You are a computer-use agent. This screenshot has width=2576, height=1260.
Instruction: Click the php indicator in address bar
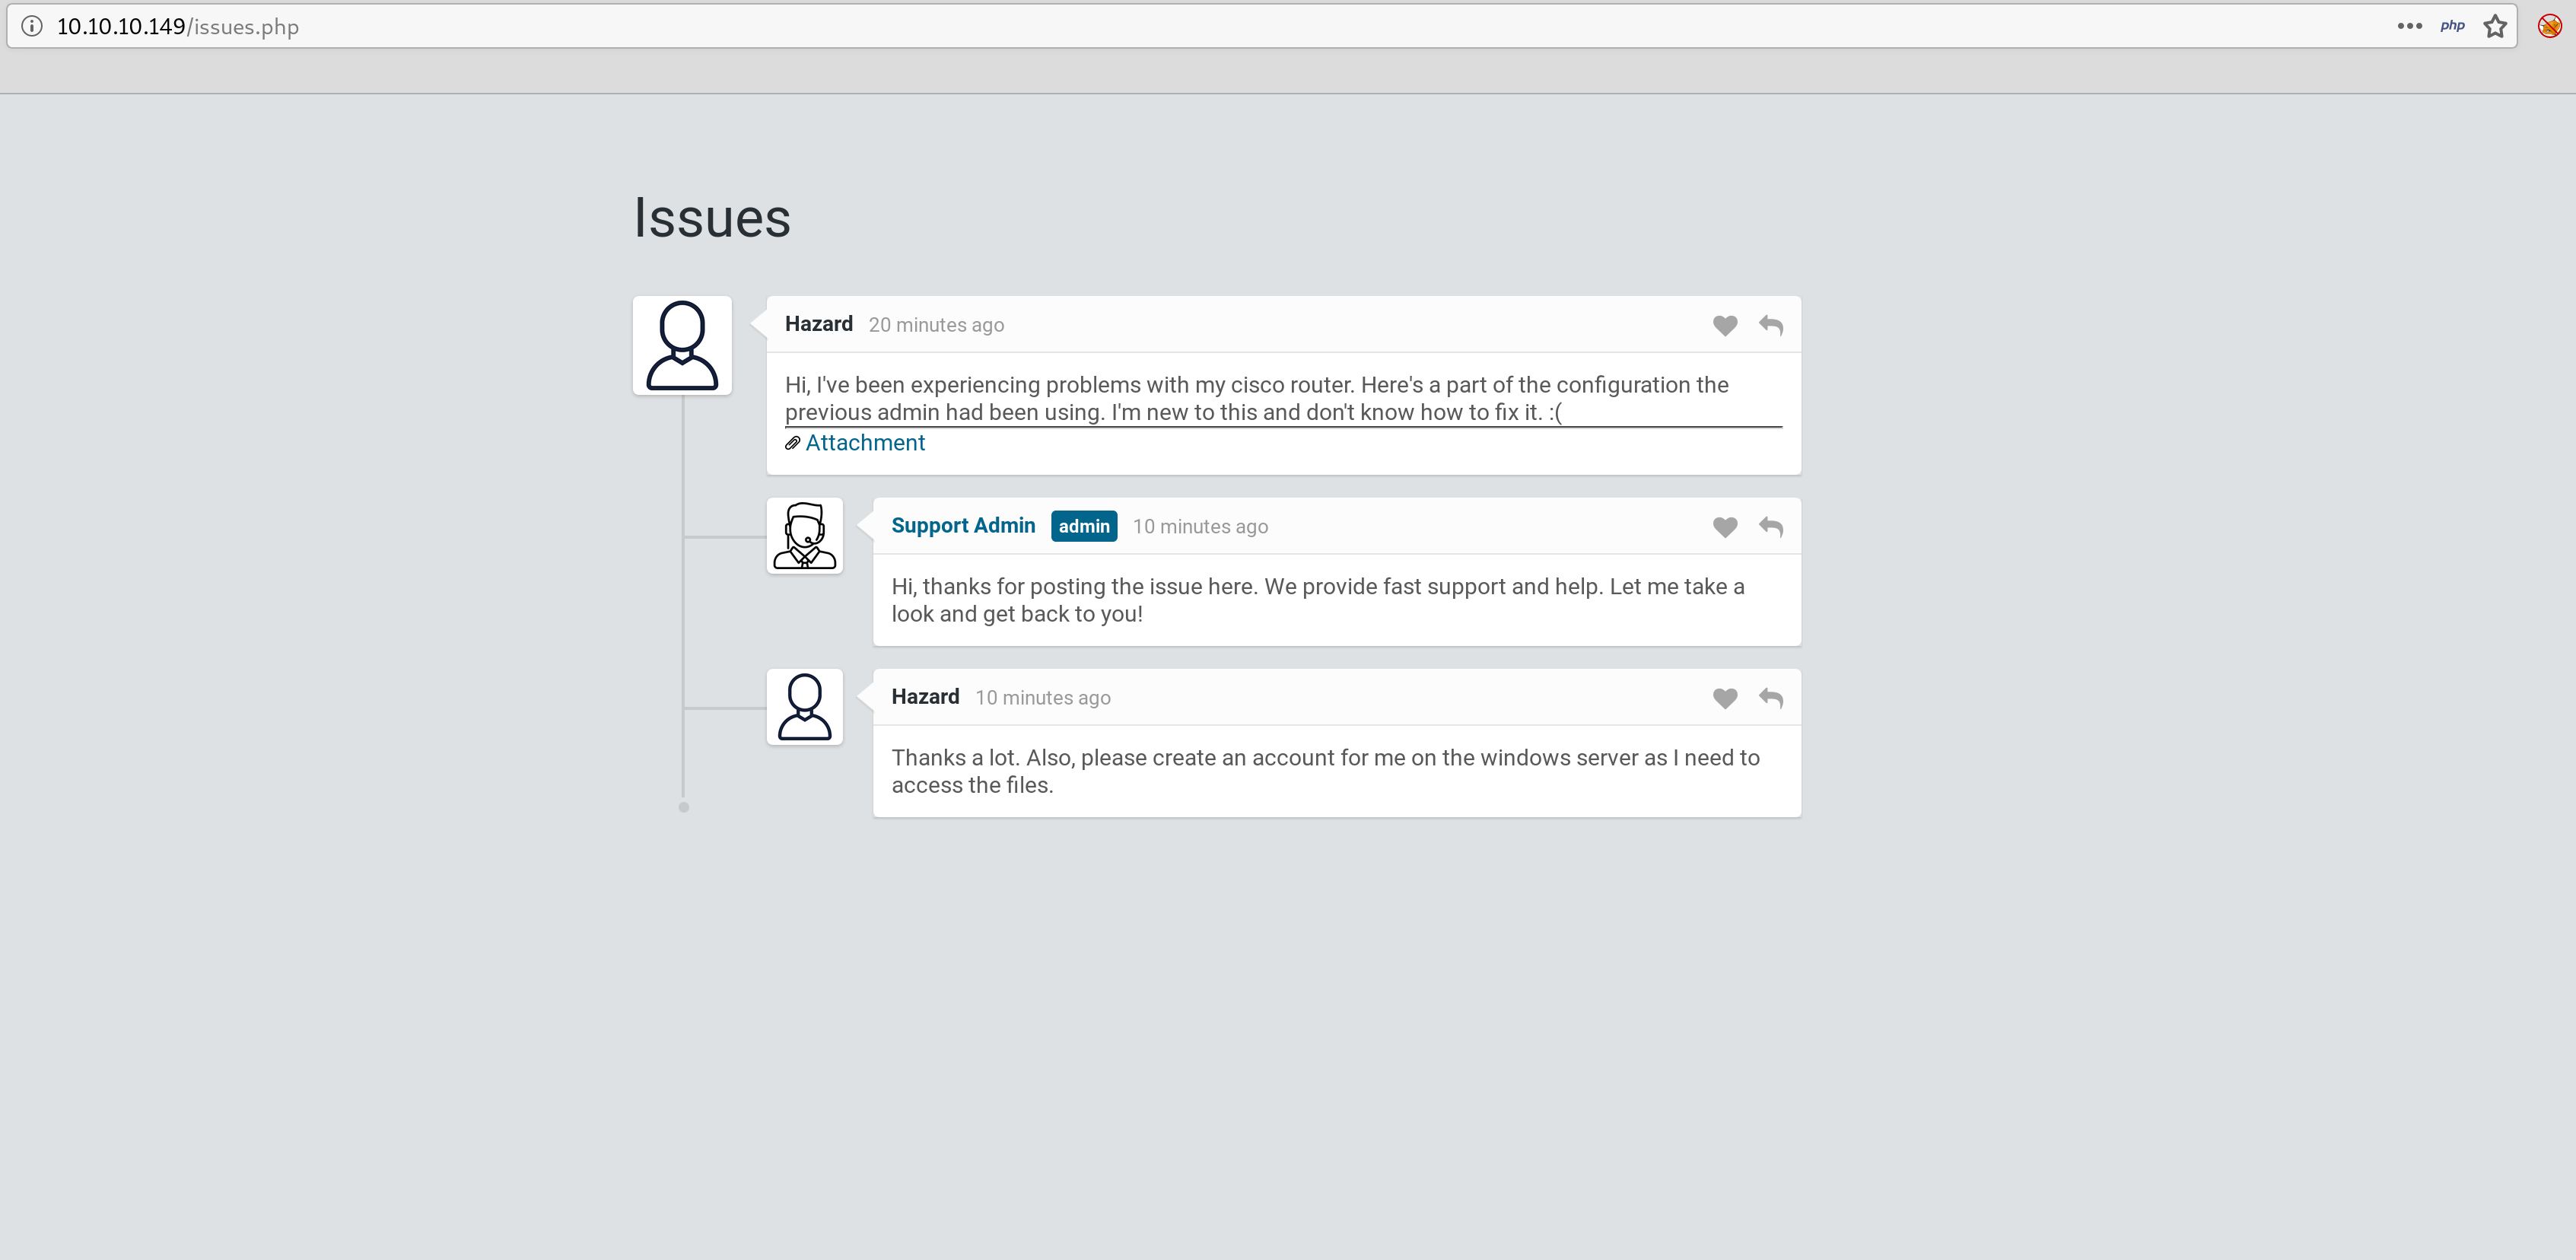coord(2452,26)
